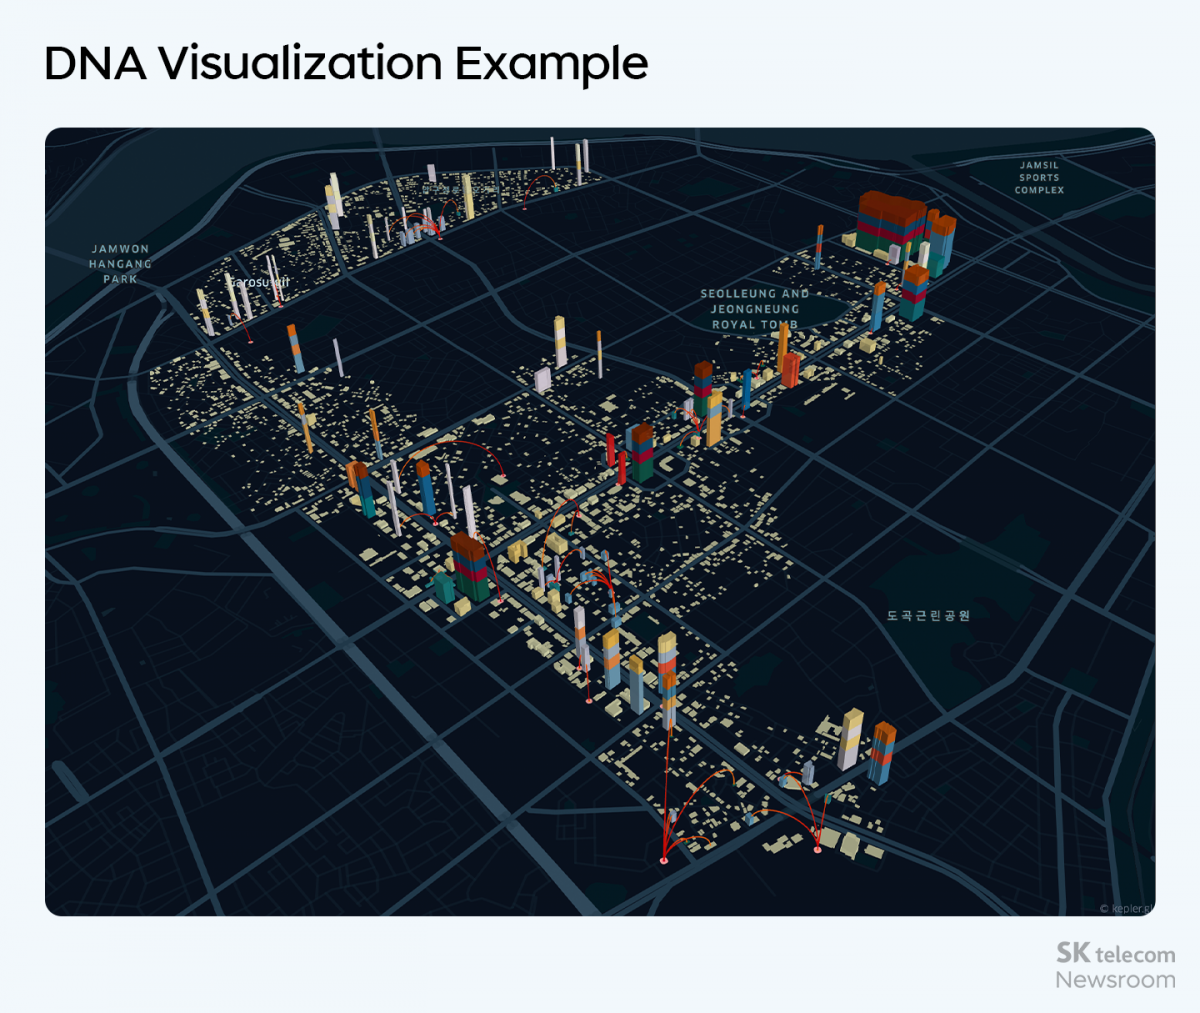1200x1013 pixels.
Task: Click the DNA Visualization Example title
Action: coord(345,64)
